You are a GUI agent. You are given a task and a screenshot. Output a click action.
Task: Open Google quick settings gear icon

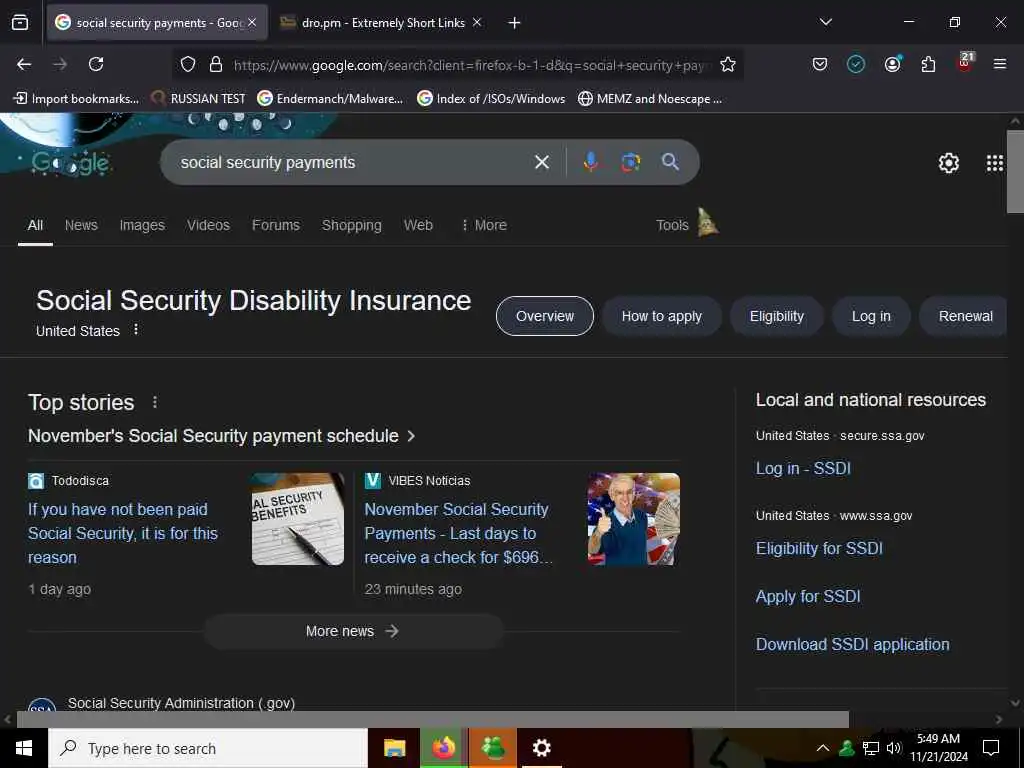948,163
